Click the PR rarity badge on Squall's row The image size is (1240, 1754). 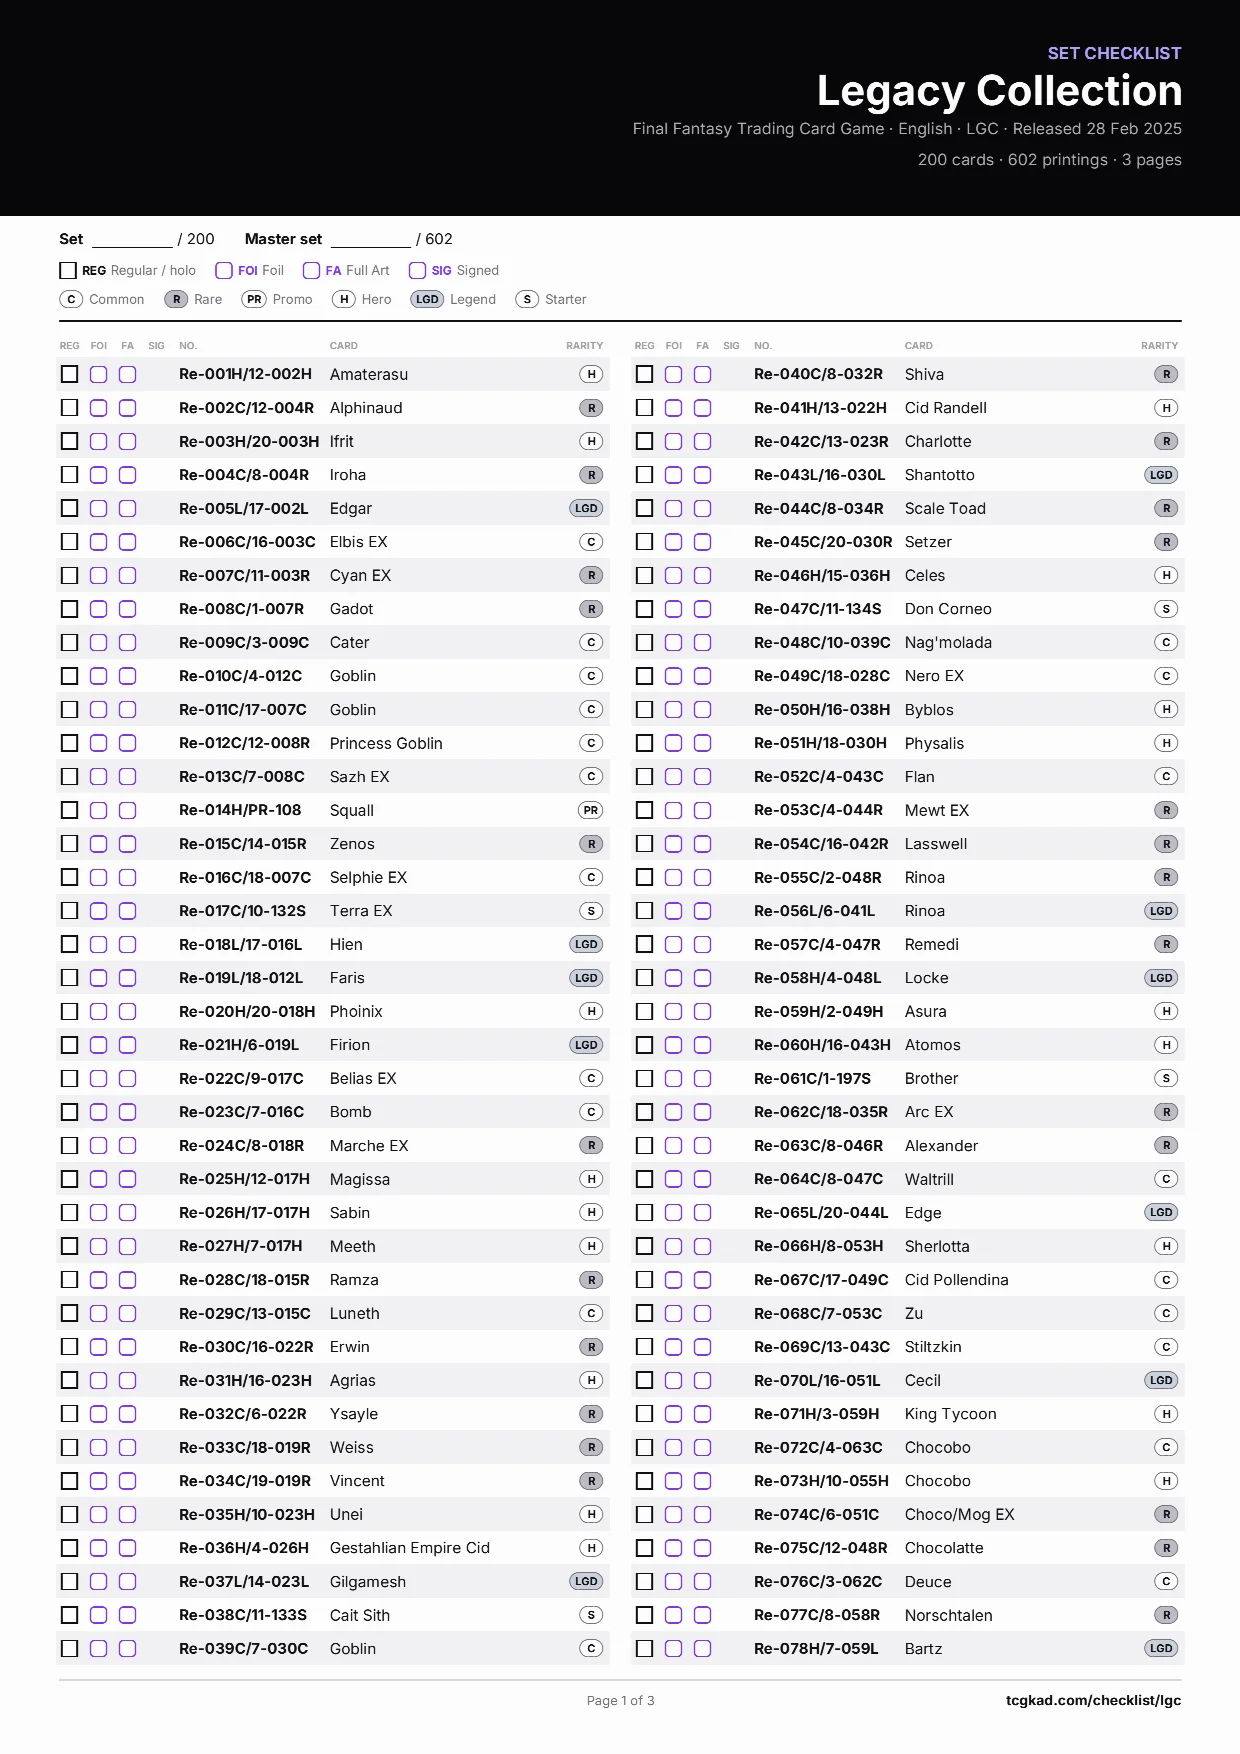pos(591,810)
